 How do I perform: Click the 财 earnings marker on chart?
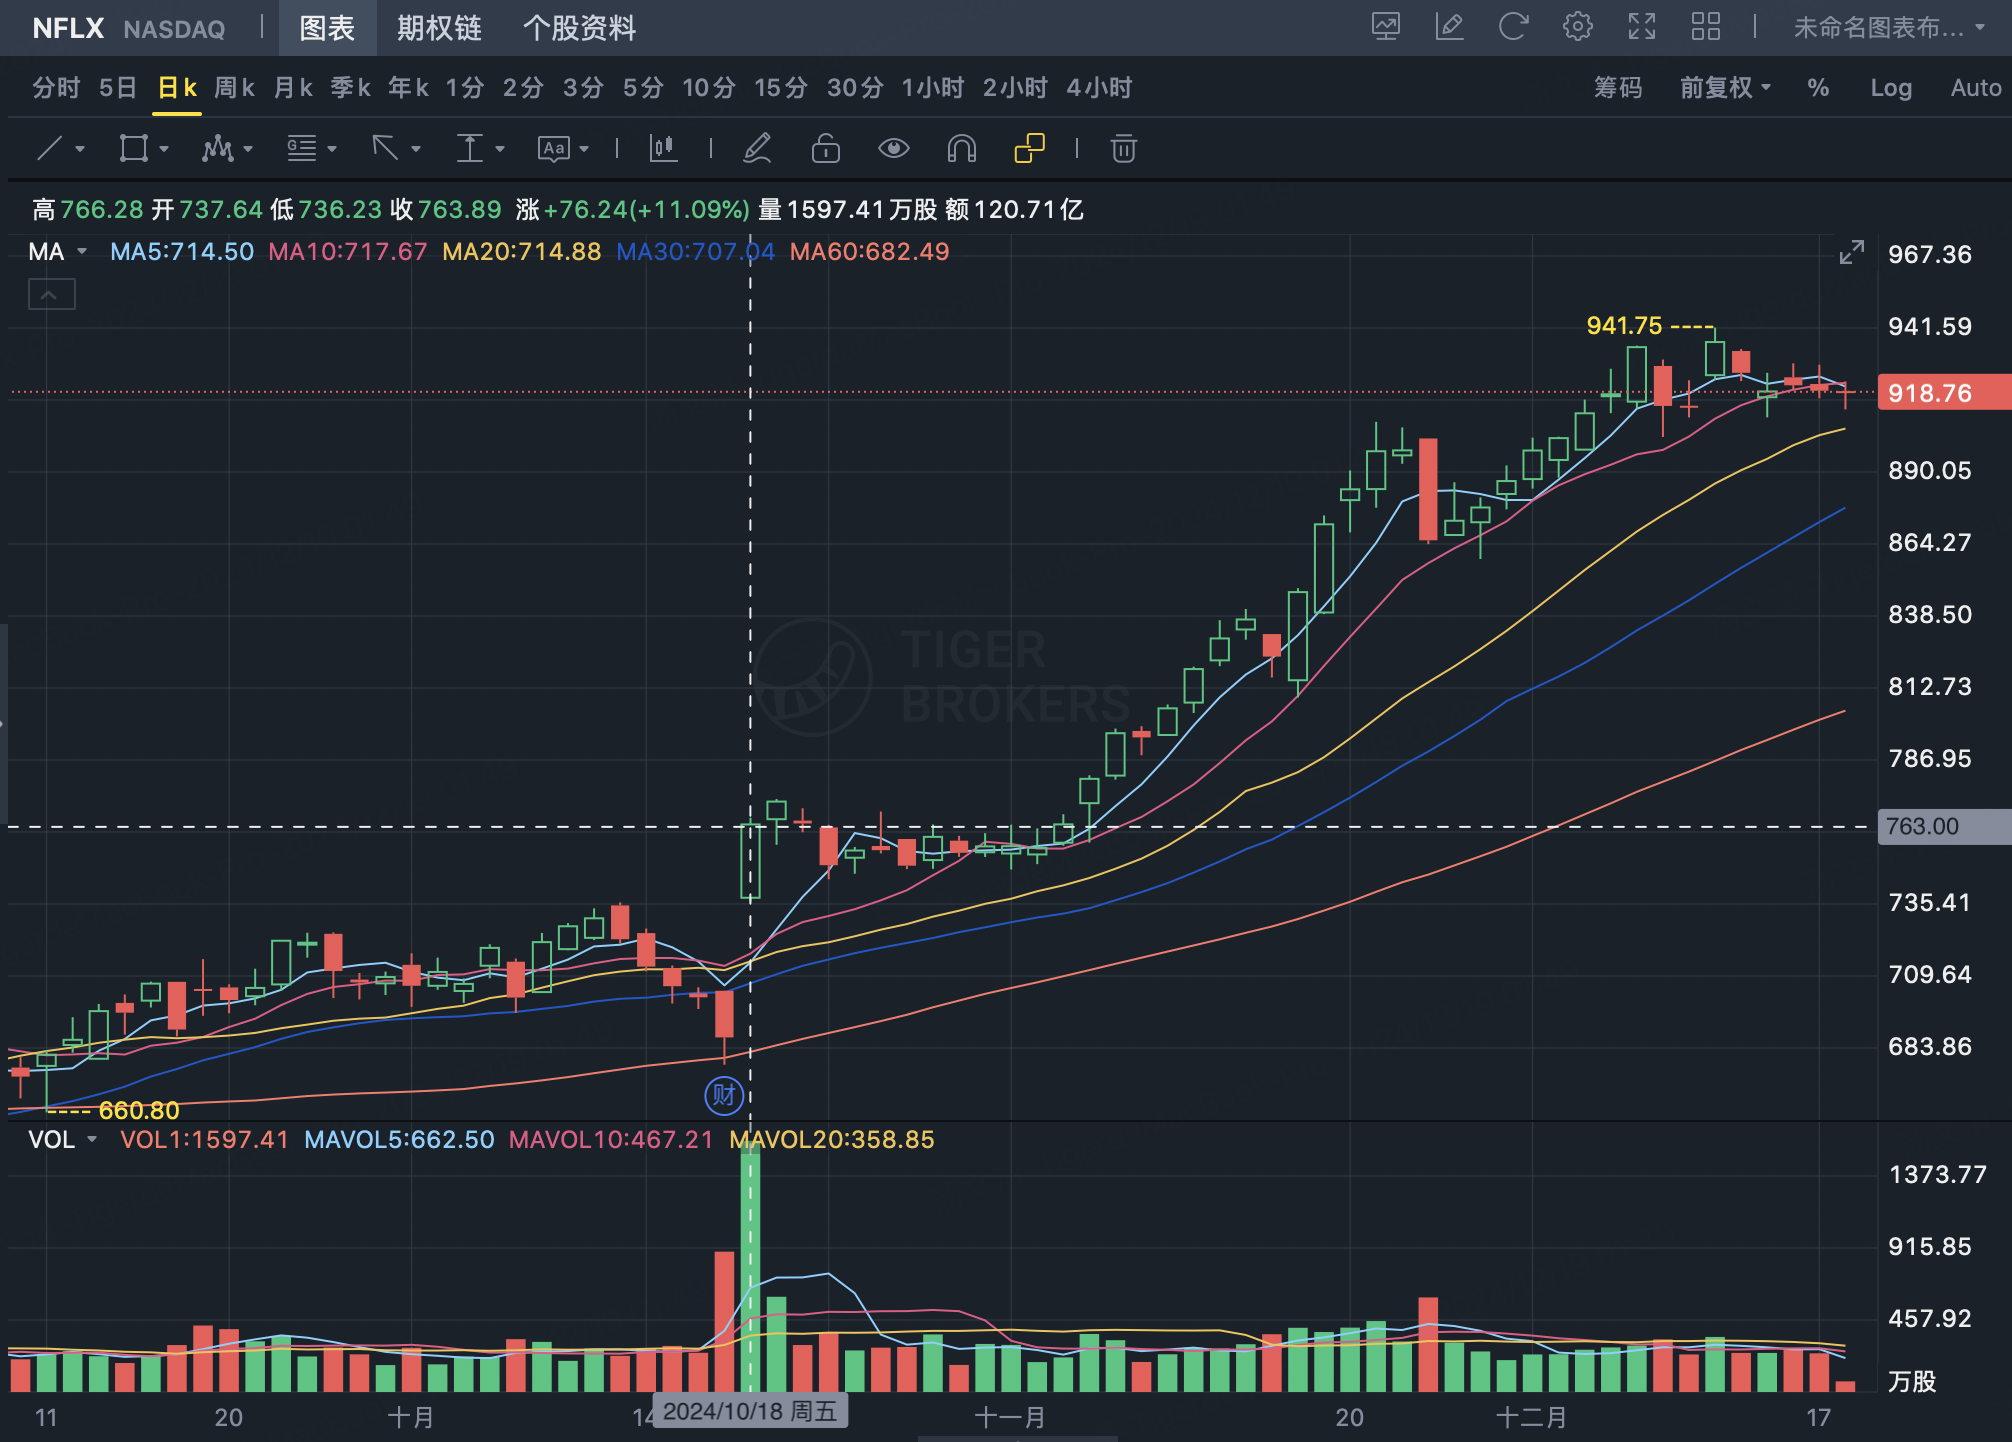pyautogui.click(x=724, y=1096)
